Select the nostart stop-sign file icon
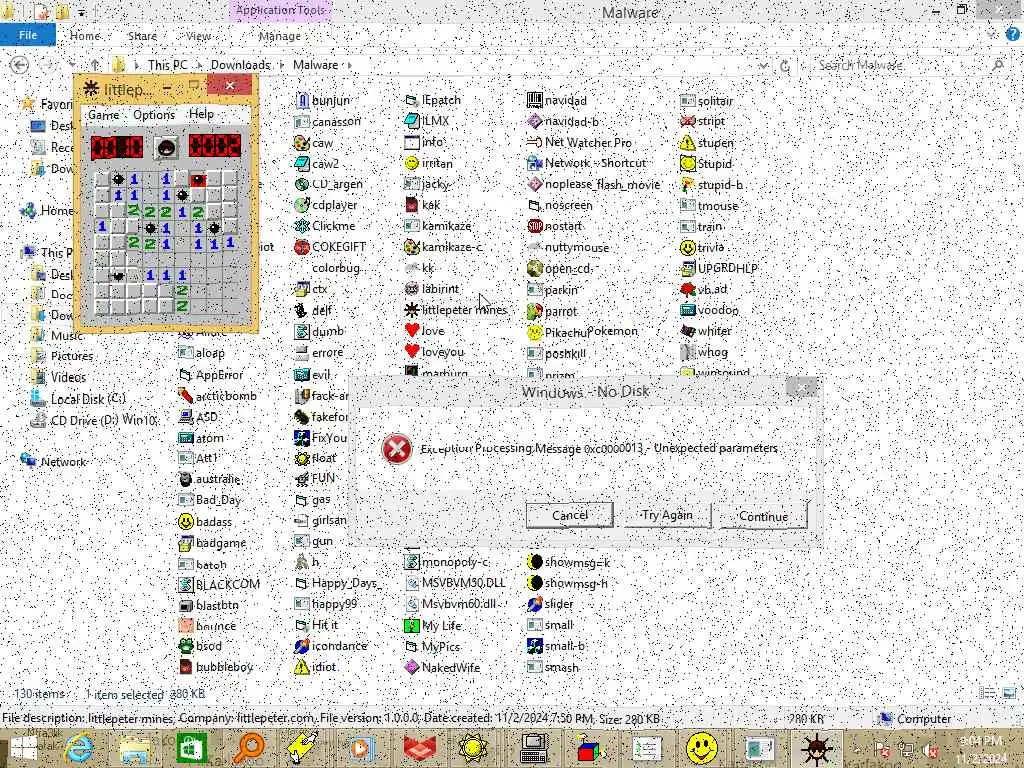The image size is (1024, 768). pyautogui.click(x=535, y=226)
